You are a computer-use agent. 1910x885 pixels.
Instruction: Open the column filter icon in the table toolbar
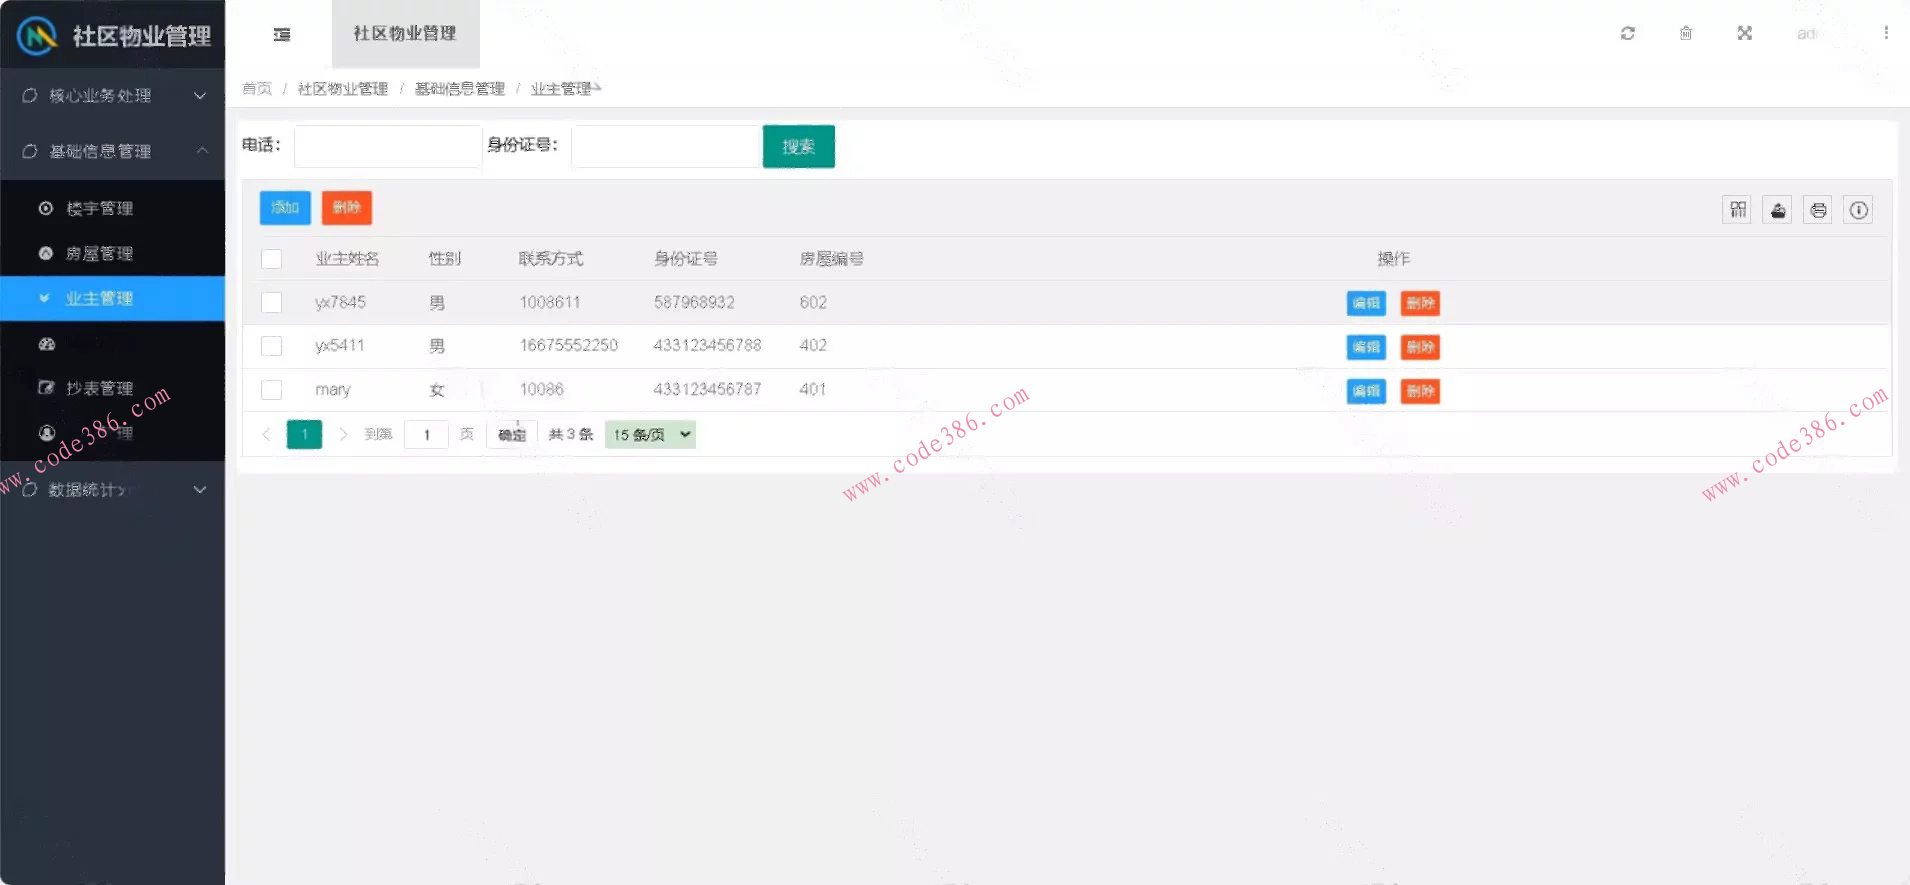click(1738, 210)
